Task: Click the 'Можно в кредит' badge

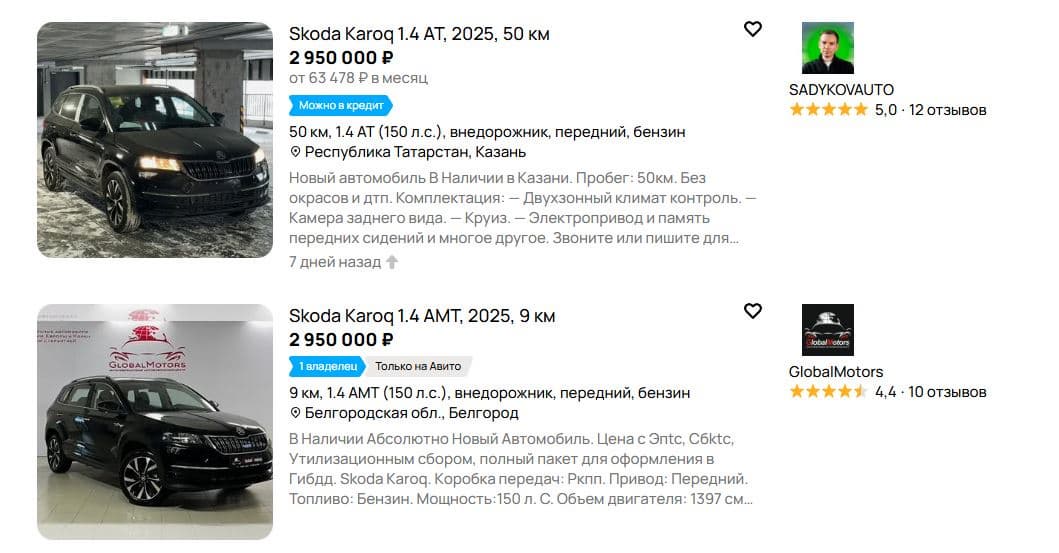Action: tap(340, 105)
